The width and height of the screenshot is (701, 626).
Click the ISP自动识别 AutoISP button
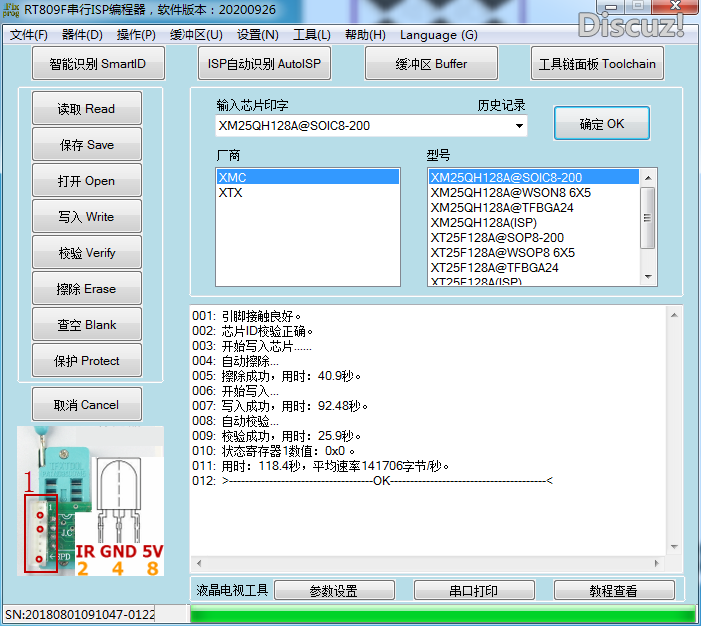click(x=264, y=64)
